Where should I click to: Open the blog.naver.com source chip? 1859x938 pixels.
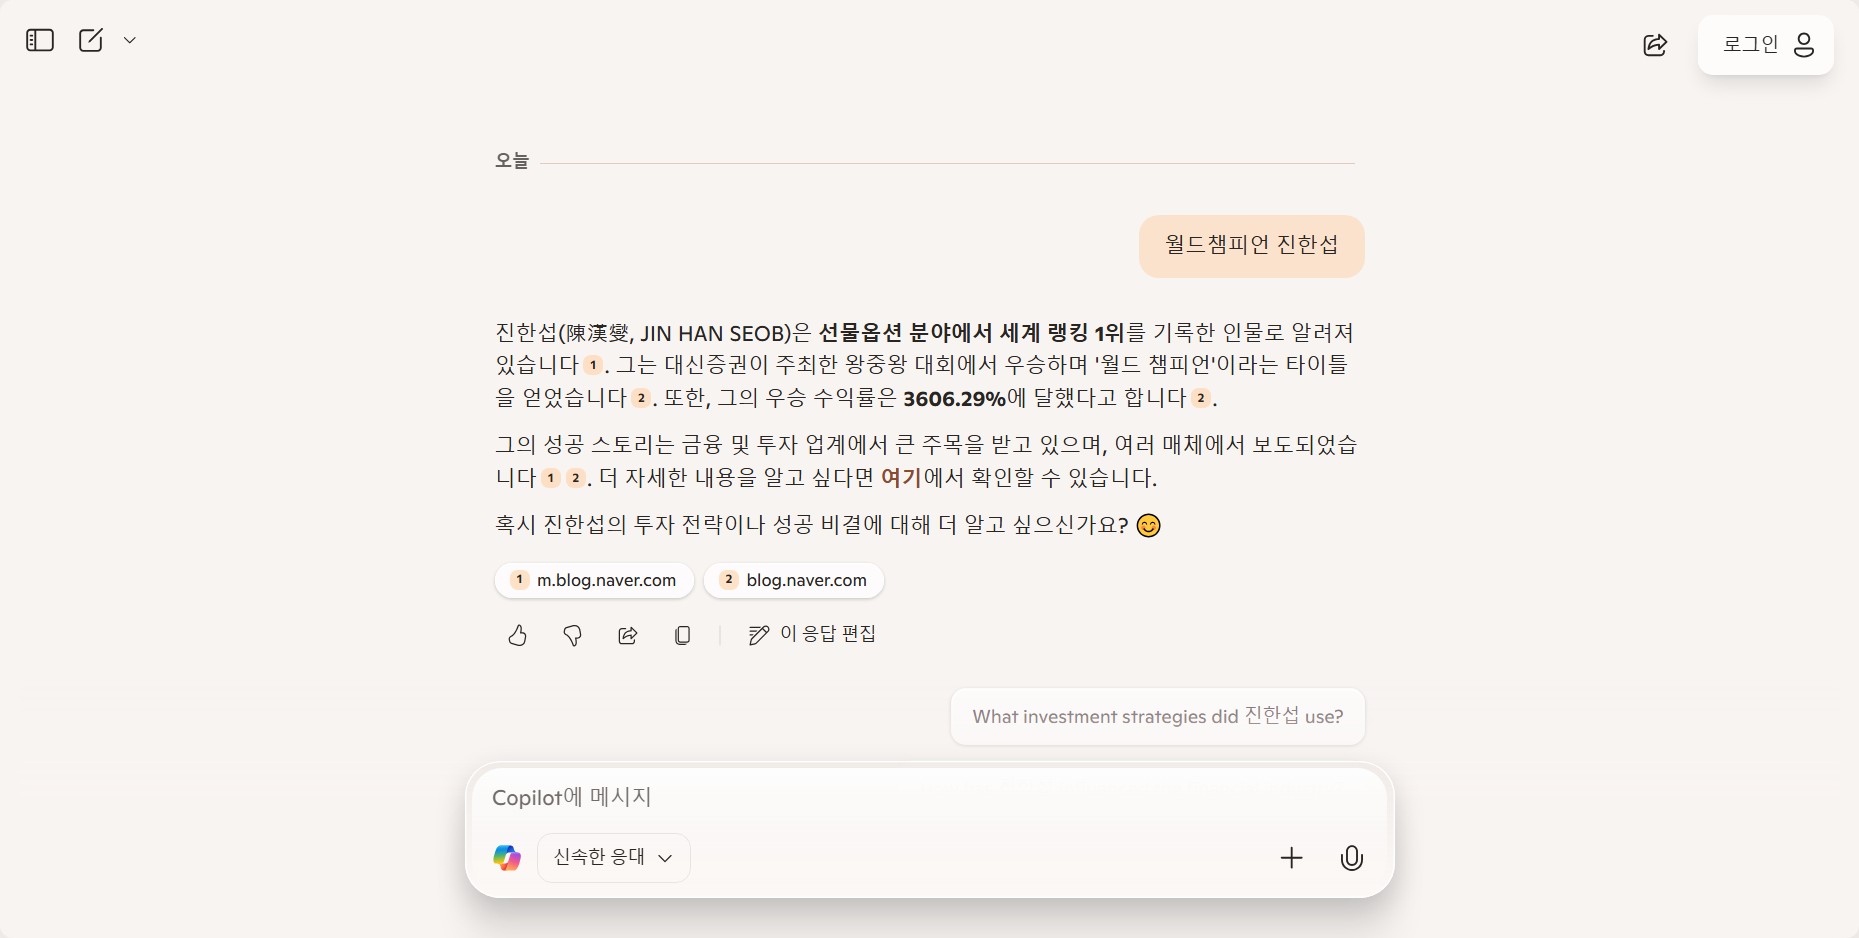click(x=794, y=580)
